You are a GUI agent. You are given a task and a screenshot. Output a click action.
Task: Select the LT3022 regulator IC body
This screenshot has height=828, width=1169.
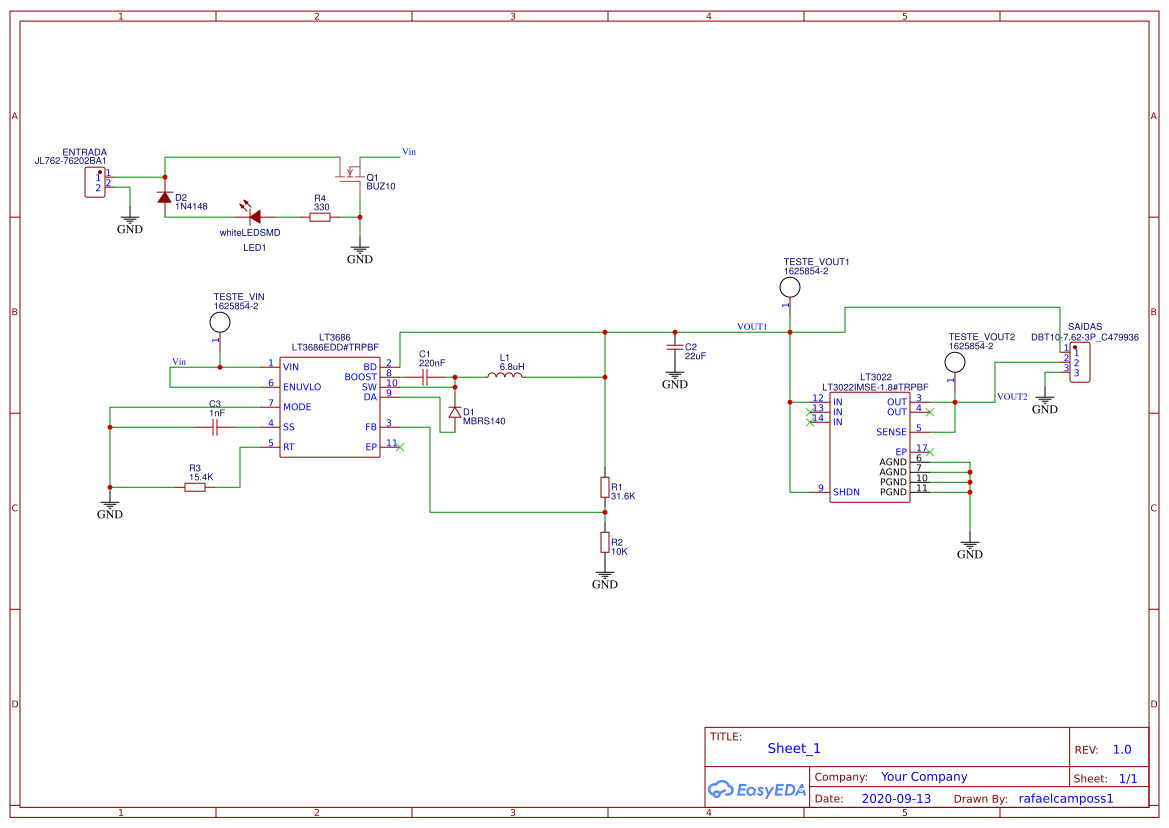[x=869, y=446]
